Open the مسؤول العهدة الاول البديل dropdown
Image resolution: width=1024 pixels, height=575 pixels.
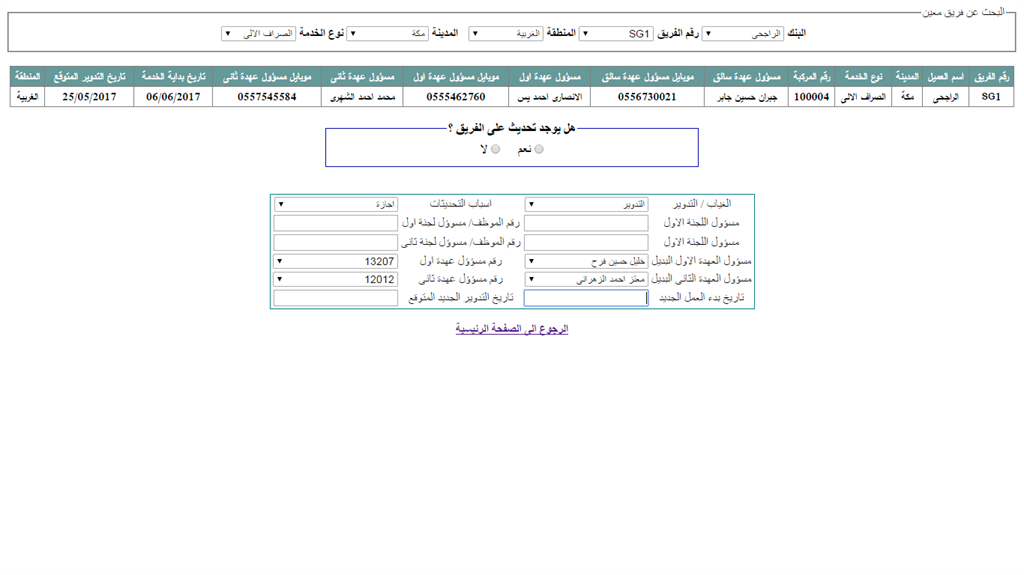[x=586, y=261]
